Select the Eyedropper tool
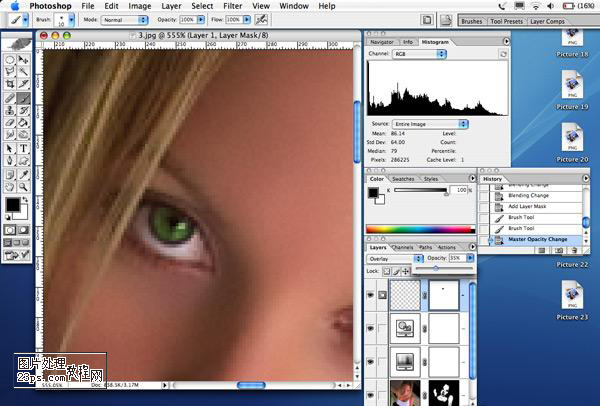Screen dimensions: 600x406 tap(24, 175)
